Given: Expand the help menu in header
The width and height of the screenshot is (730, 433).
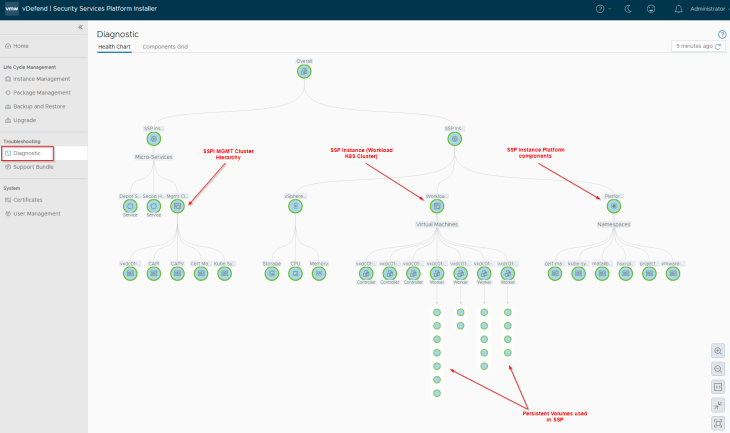Looking at the screenshot, I should coord(602,9).
